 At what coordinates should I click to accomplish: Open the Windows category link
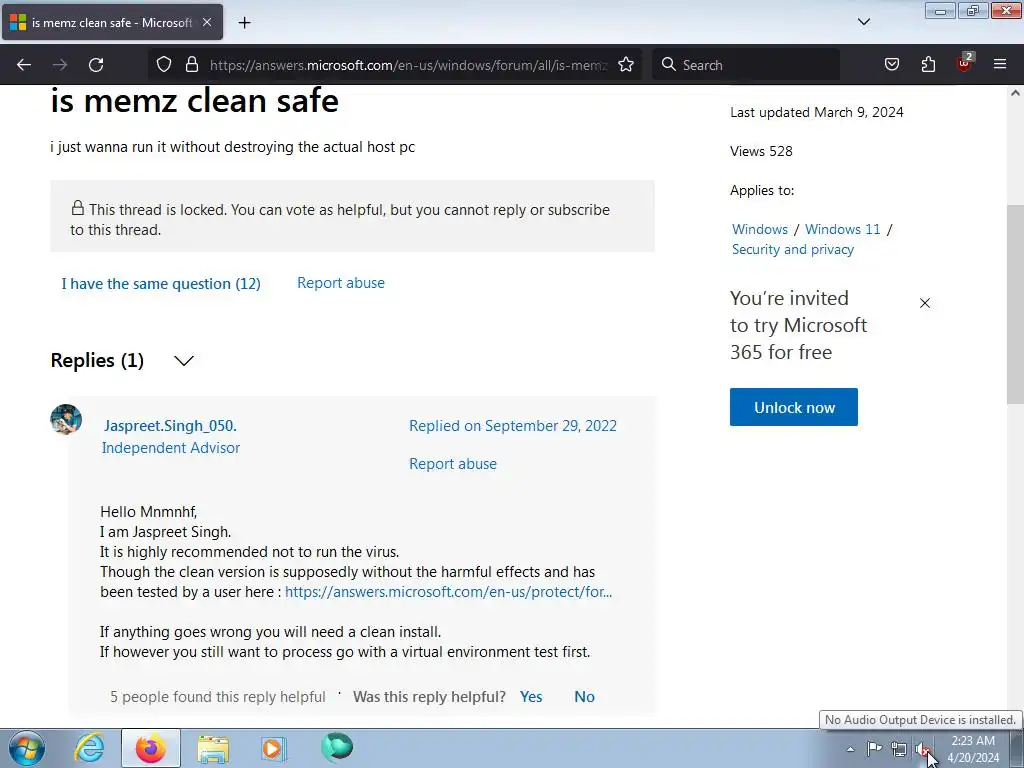click(x=760, y=229)
